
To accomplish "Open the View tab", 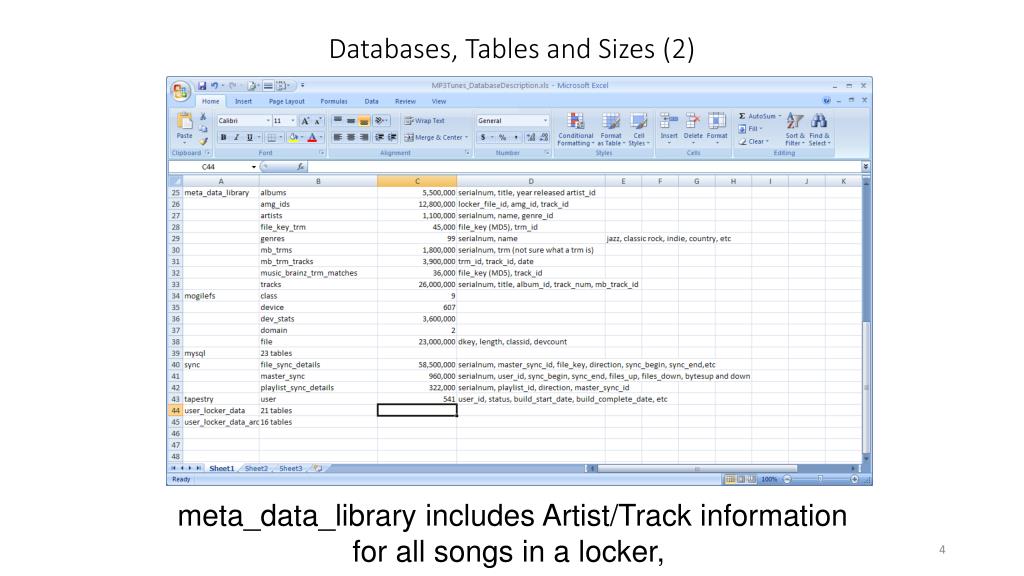I will click(439, 101).
